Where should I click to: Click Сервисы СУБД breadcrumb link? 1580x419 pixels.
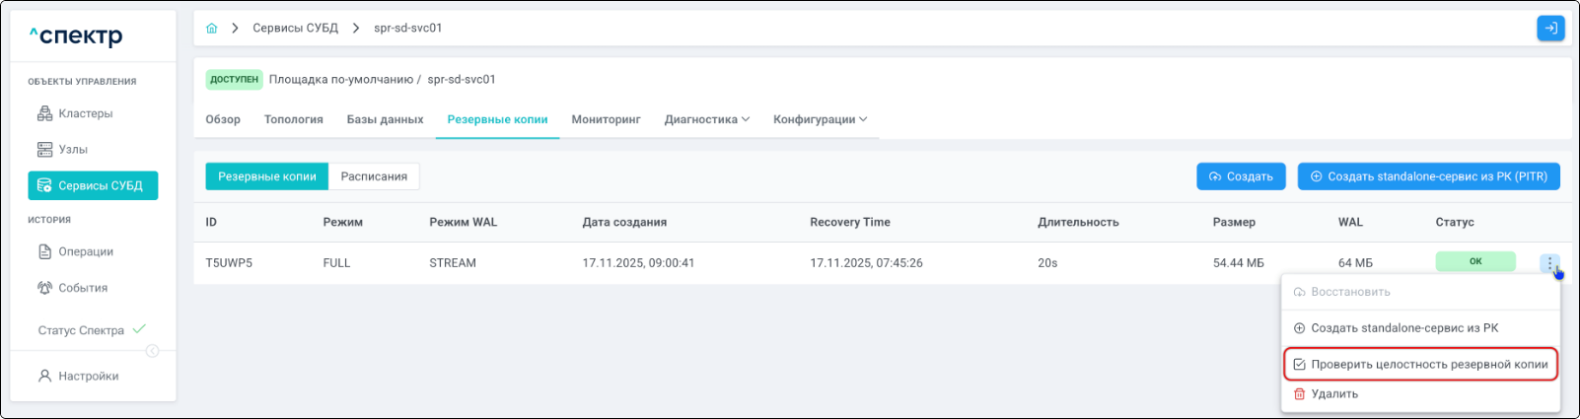pos(295,28)
